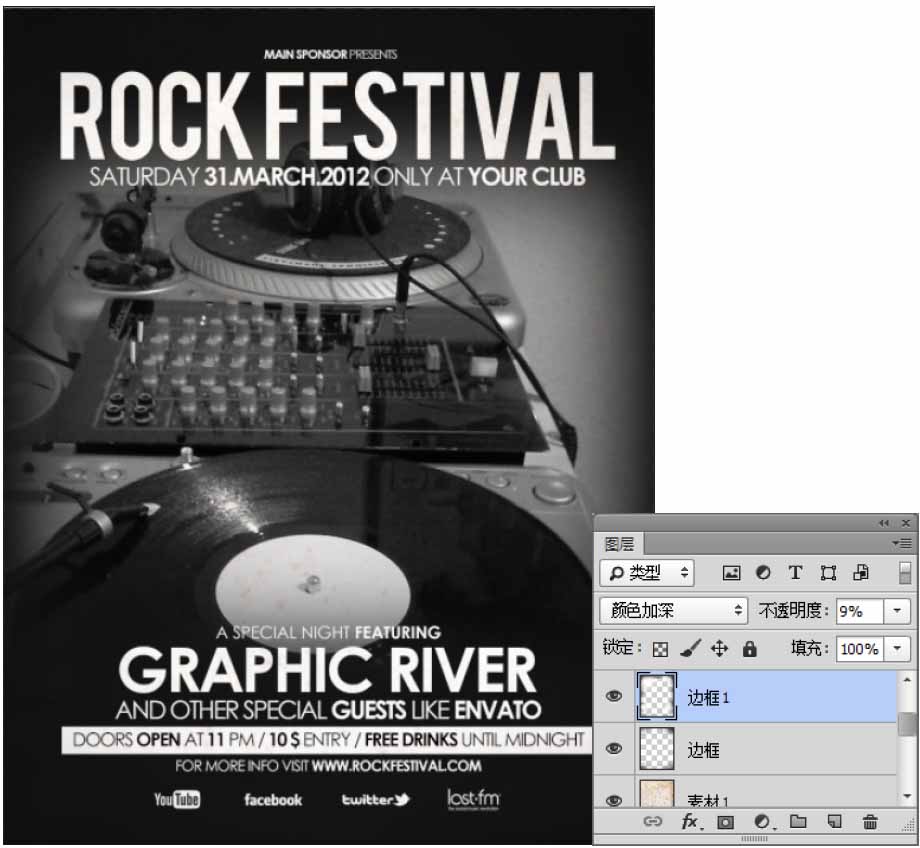The width and height of the screenshot is (920, 848).
Task: Lock transparent pixels icon
Action: tap(660, 649)
